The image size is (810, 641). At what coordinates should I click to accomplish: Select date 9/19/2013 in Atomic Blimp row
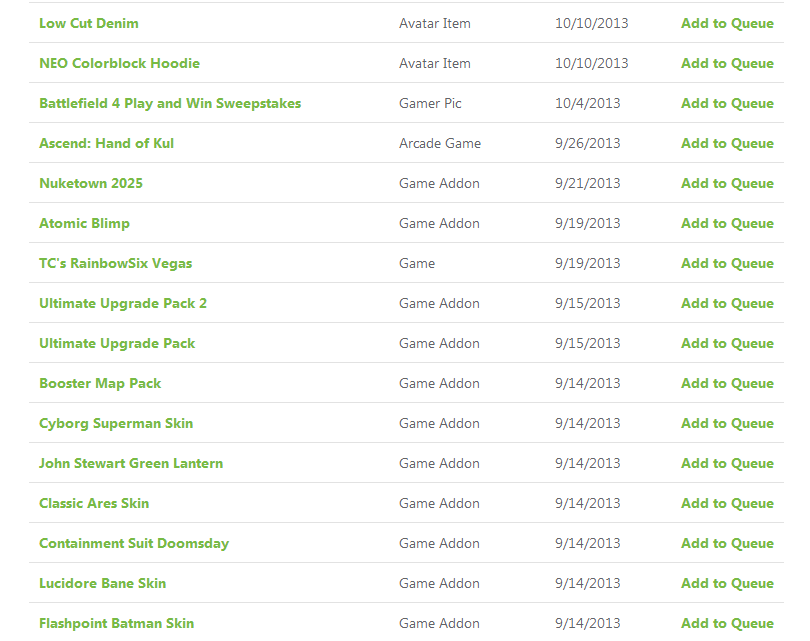click(x=587, y=223)
